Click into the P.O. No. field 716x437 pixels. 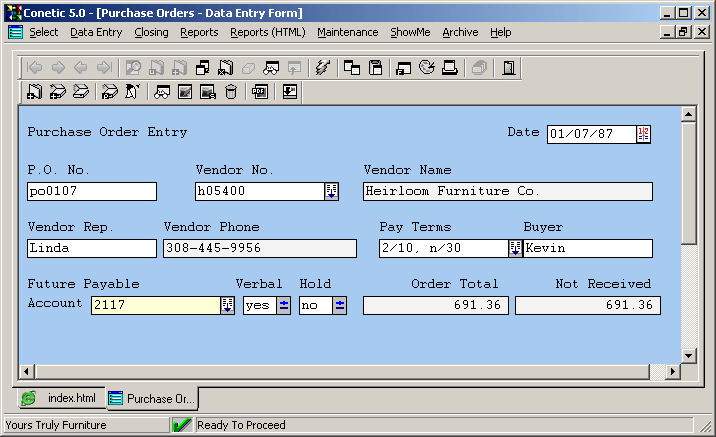tap(92, 192)
